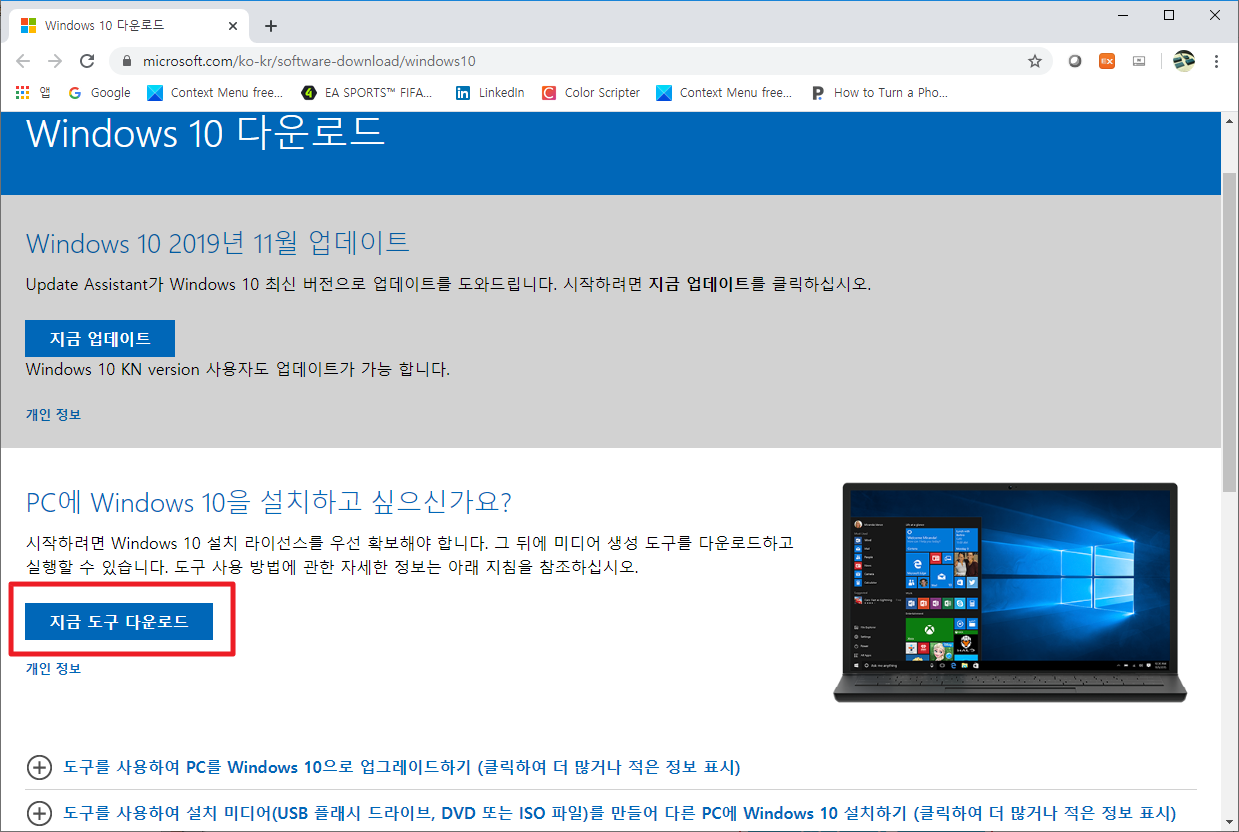Open a new browser tab
Image resolution: width=1239 pixels, height=832 pixels.
[271, 26]
